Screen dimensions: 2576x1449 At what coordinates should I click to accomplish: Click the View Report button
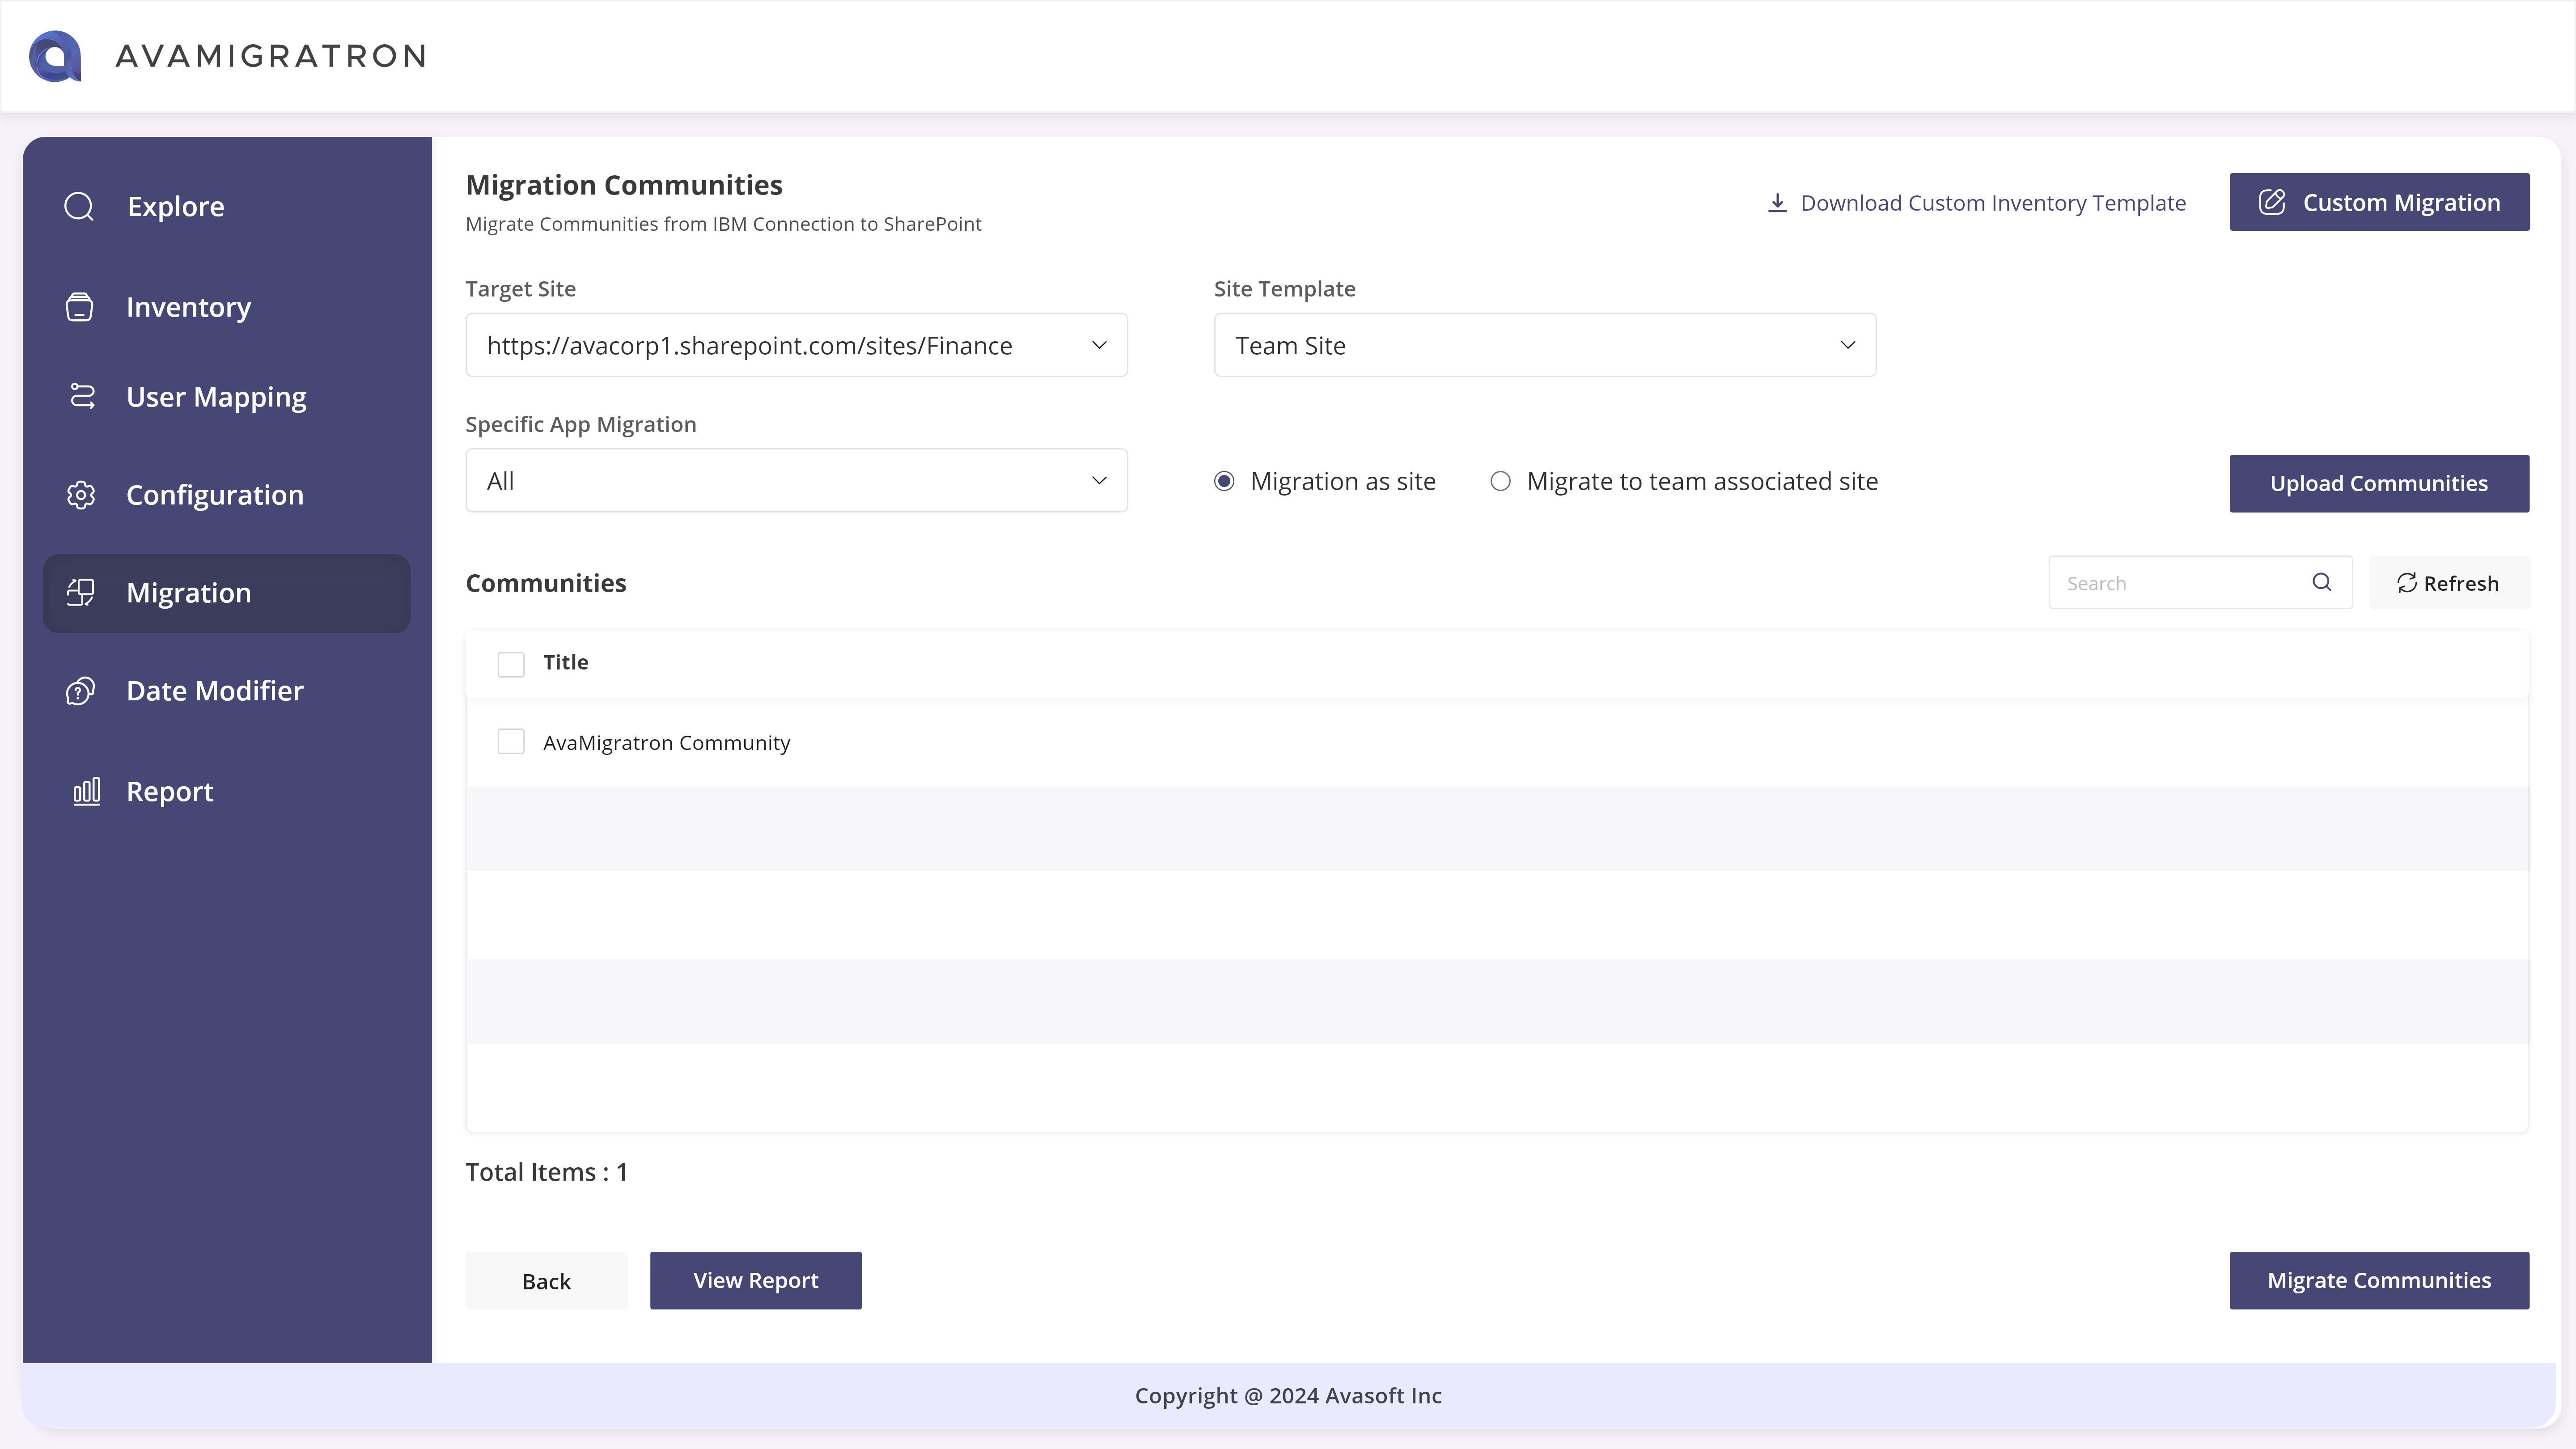coord(756,1281)
